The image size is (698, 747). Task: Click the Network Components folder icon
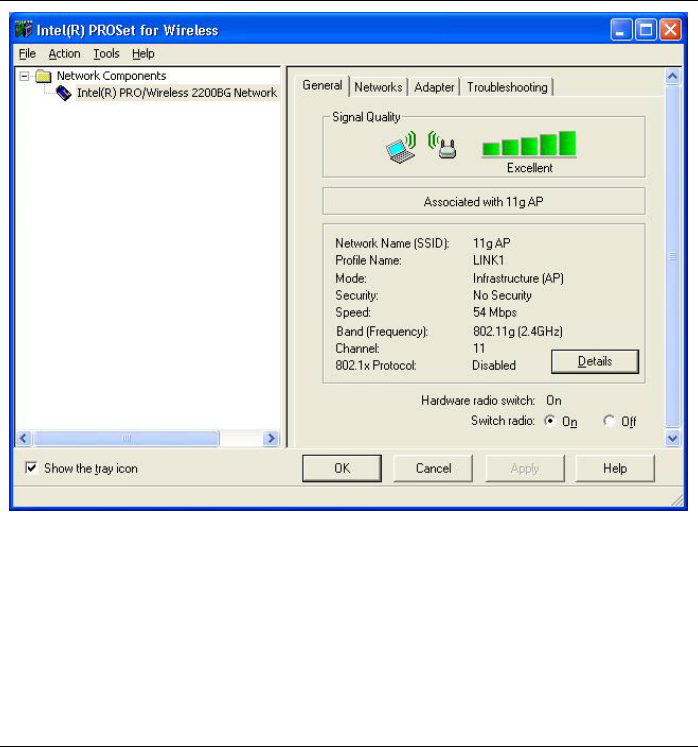pos(43,76)
